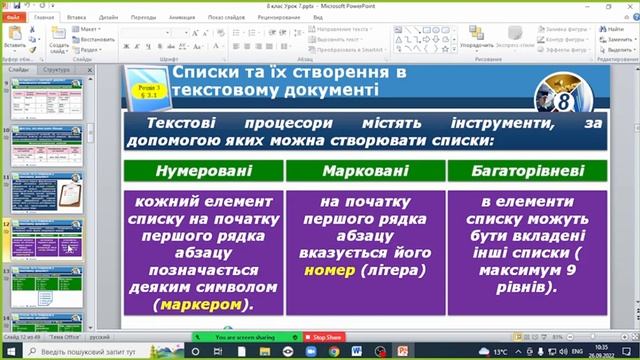The width and height of the screenshot is (640, 360).
Task: Align text left in paragraph group
Action: (236, 47)
